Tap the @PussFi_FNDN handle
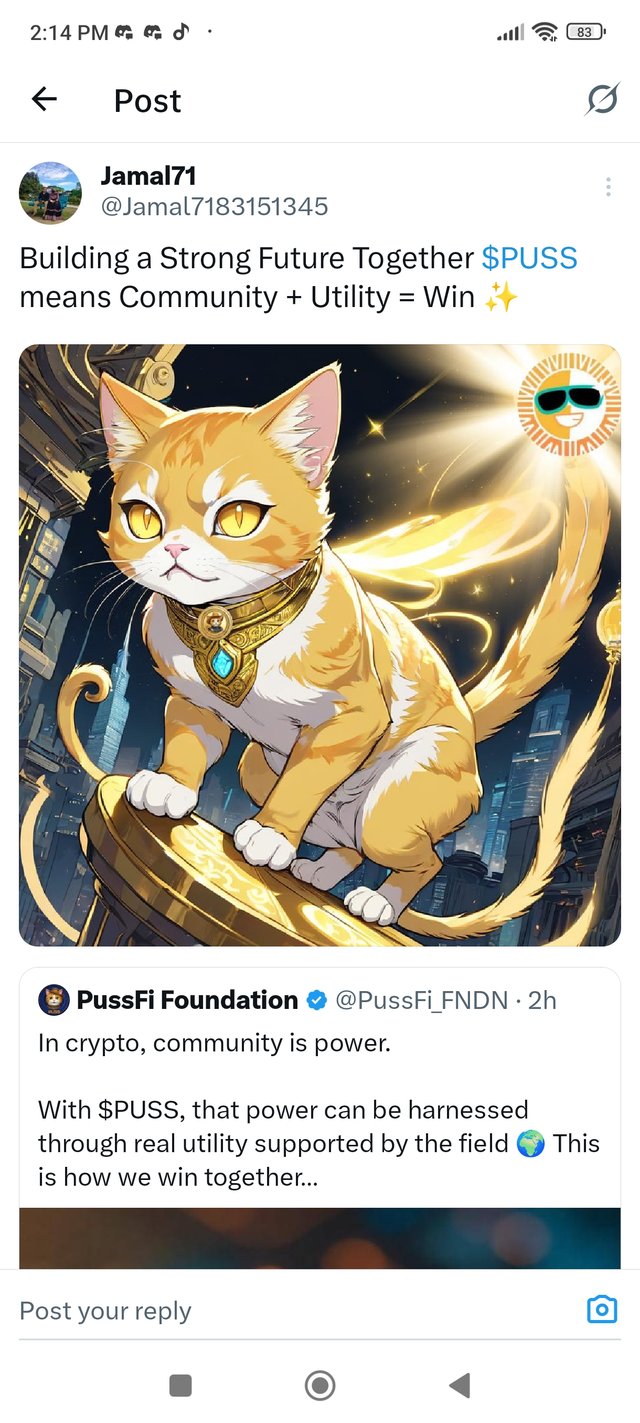The width and height of the screenshot is (640, 1423). 421,1000
